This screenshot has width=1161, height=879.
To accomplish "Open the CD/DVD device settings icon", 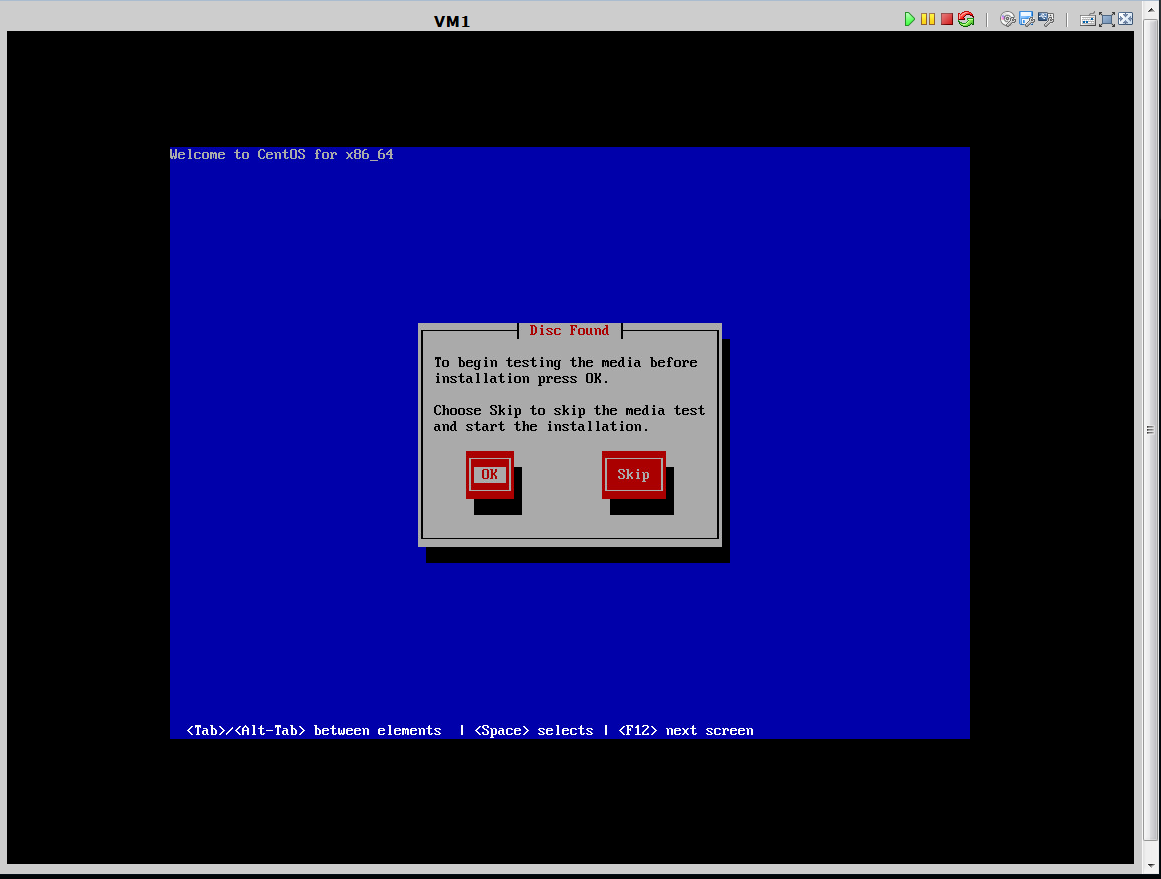I will (1008, 19).
